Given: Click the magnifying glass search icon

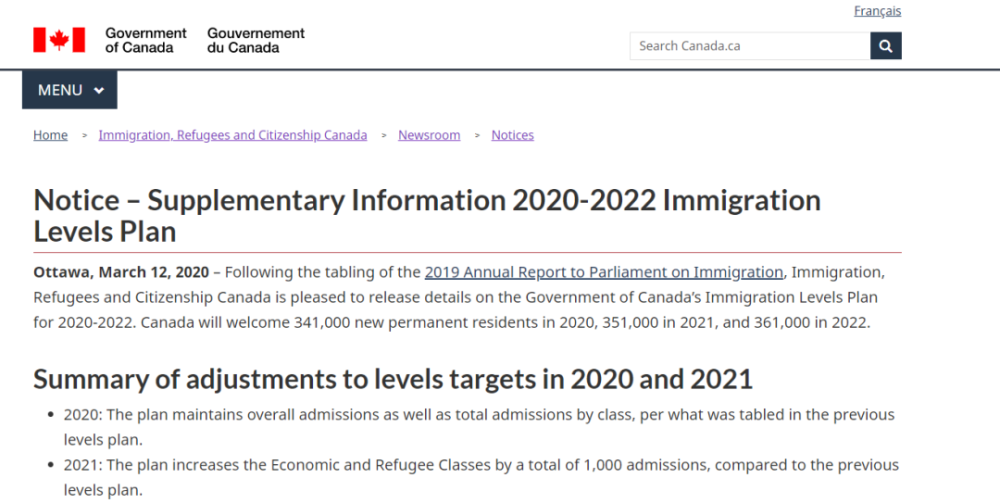Looking at the screenshot, I should pos(886,46).
